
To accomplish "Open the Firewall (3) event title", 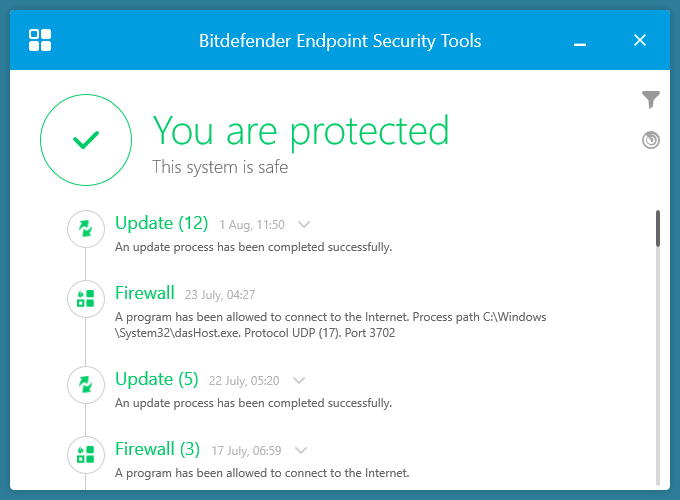I will point(158,448).
